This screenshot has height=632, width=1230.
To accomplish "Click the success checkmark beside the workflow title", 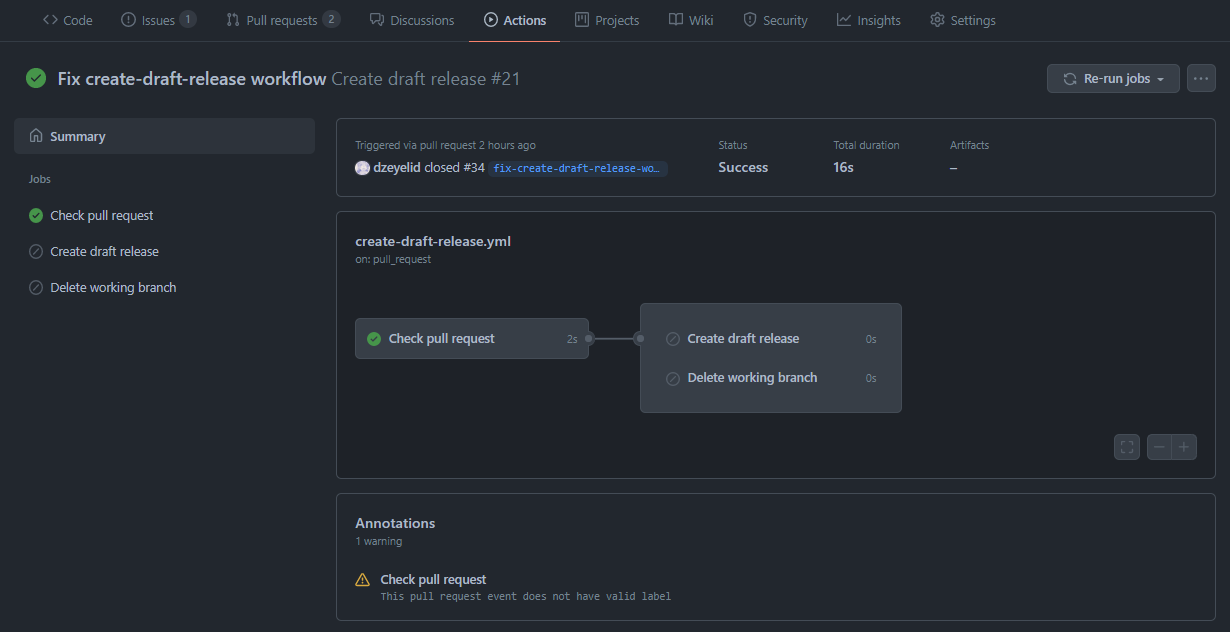I will click(x=36, y=77).
